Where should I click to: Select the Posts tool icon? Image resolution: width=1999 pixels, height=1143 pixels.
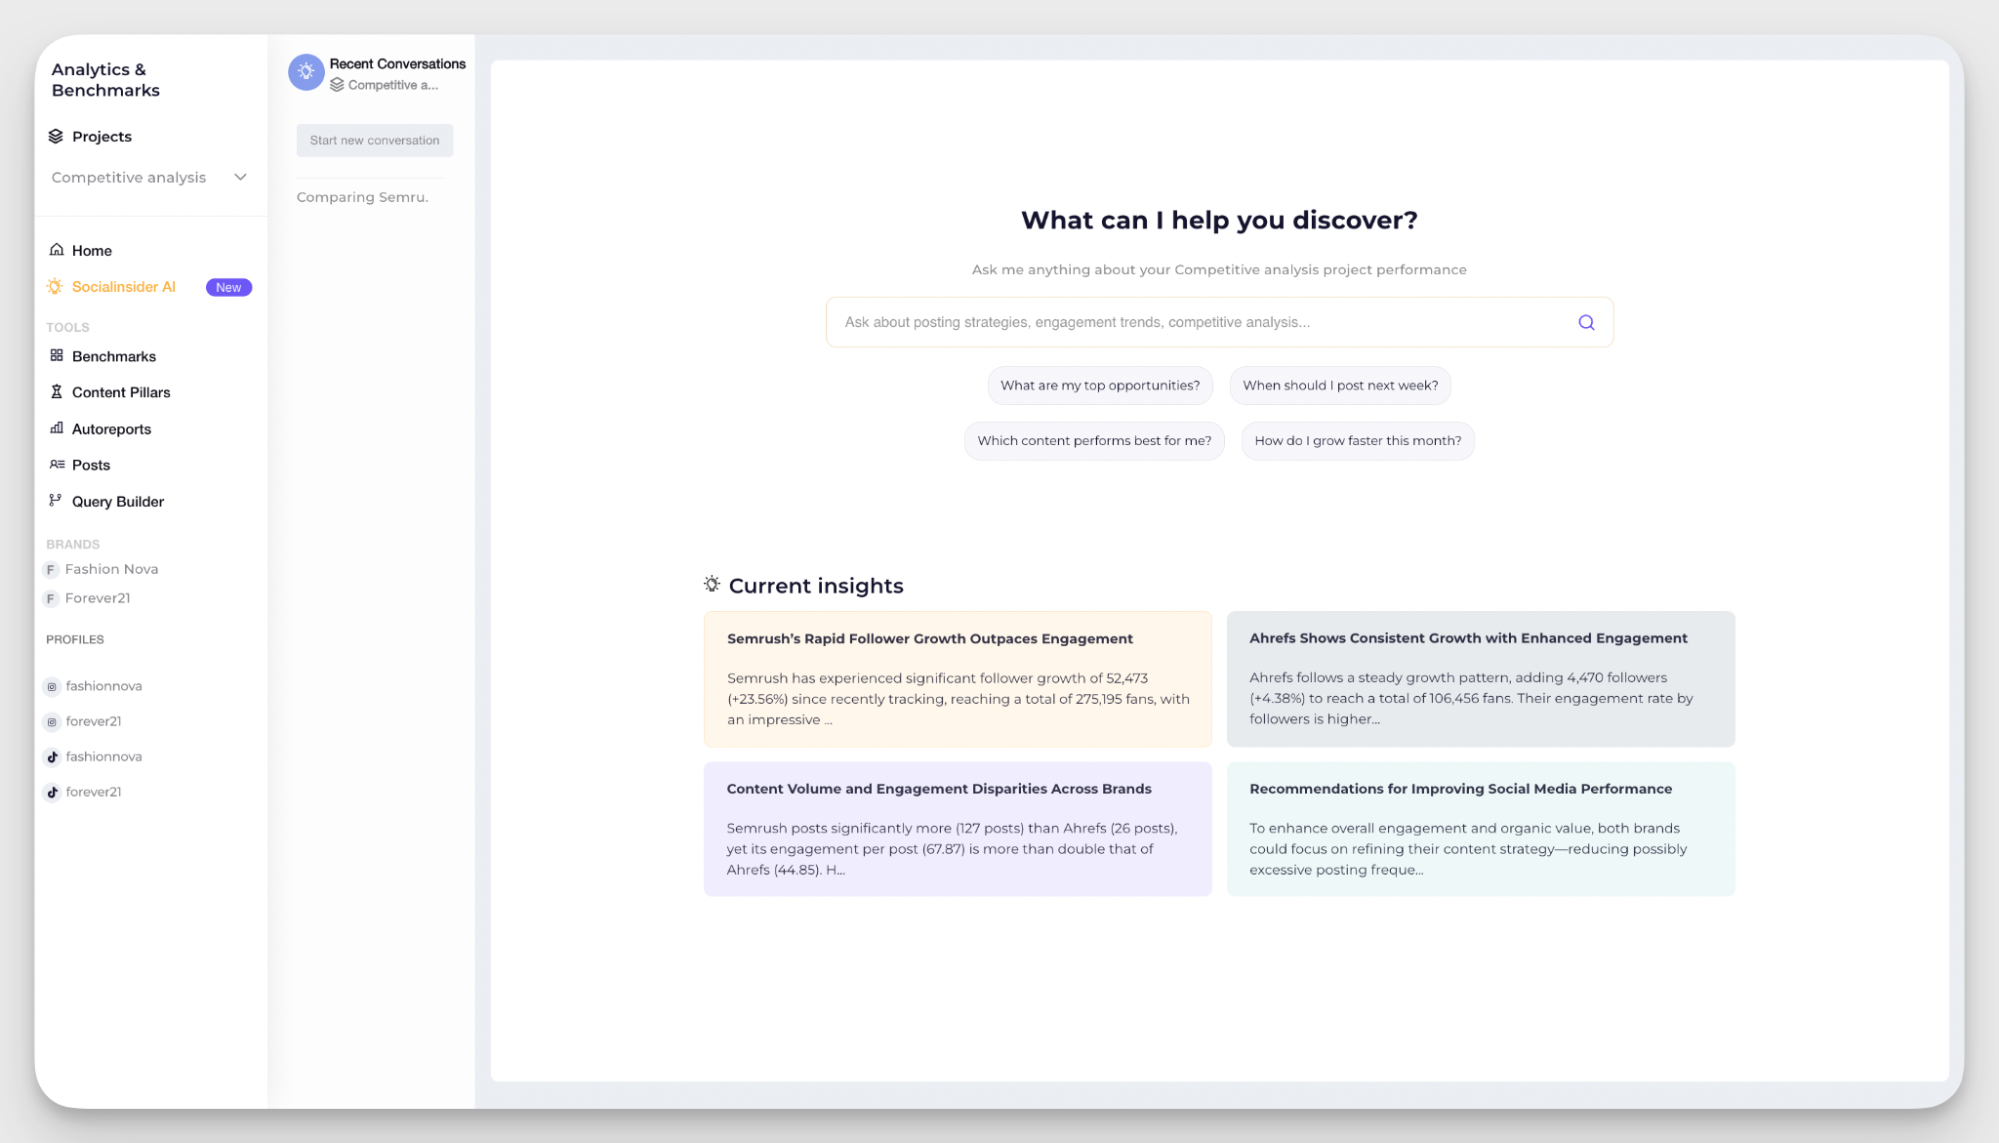[x=55, y=465]
